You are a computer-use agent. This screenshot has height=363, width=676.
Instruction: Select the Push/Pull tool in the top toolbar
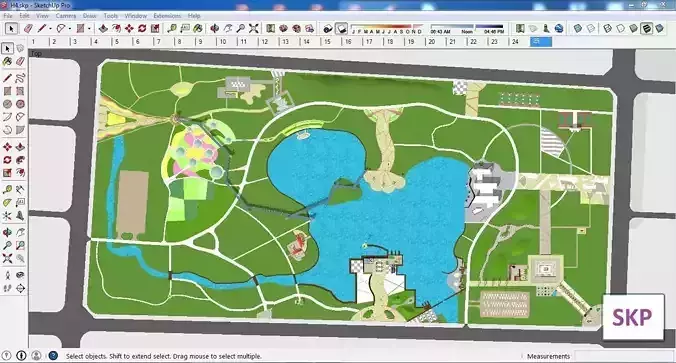pos(103,28)
